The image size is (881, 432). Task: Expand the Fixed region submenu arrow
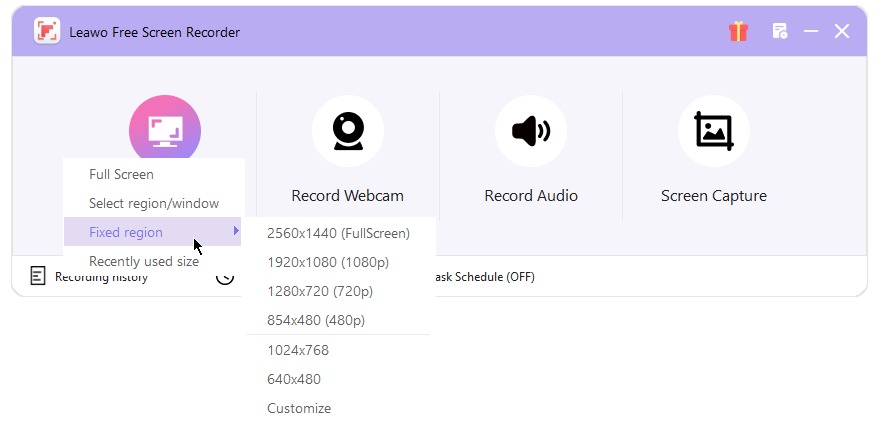coord(236,231)
